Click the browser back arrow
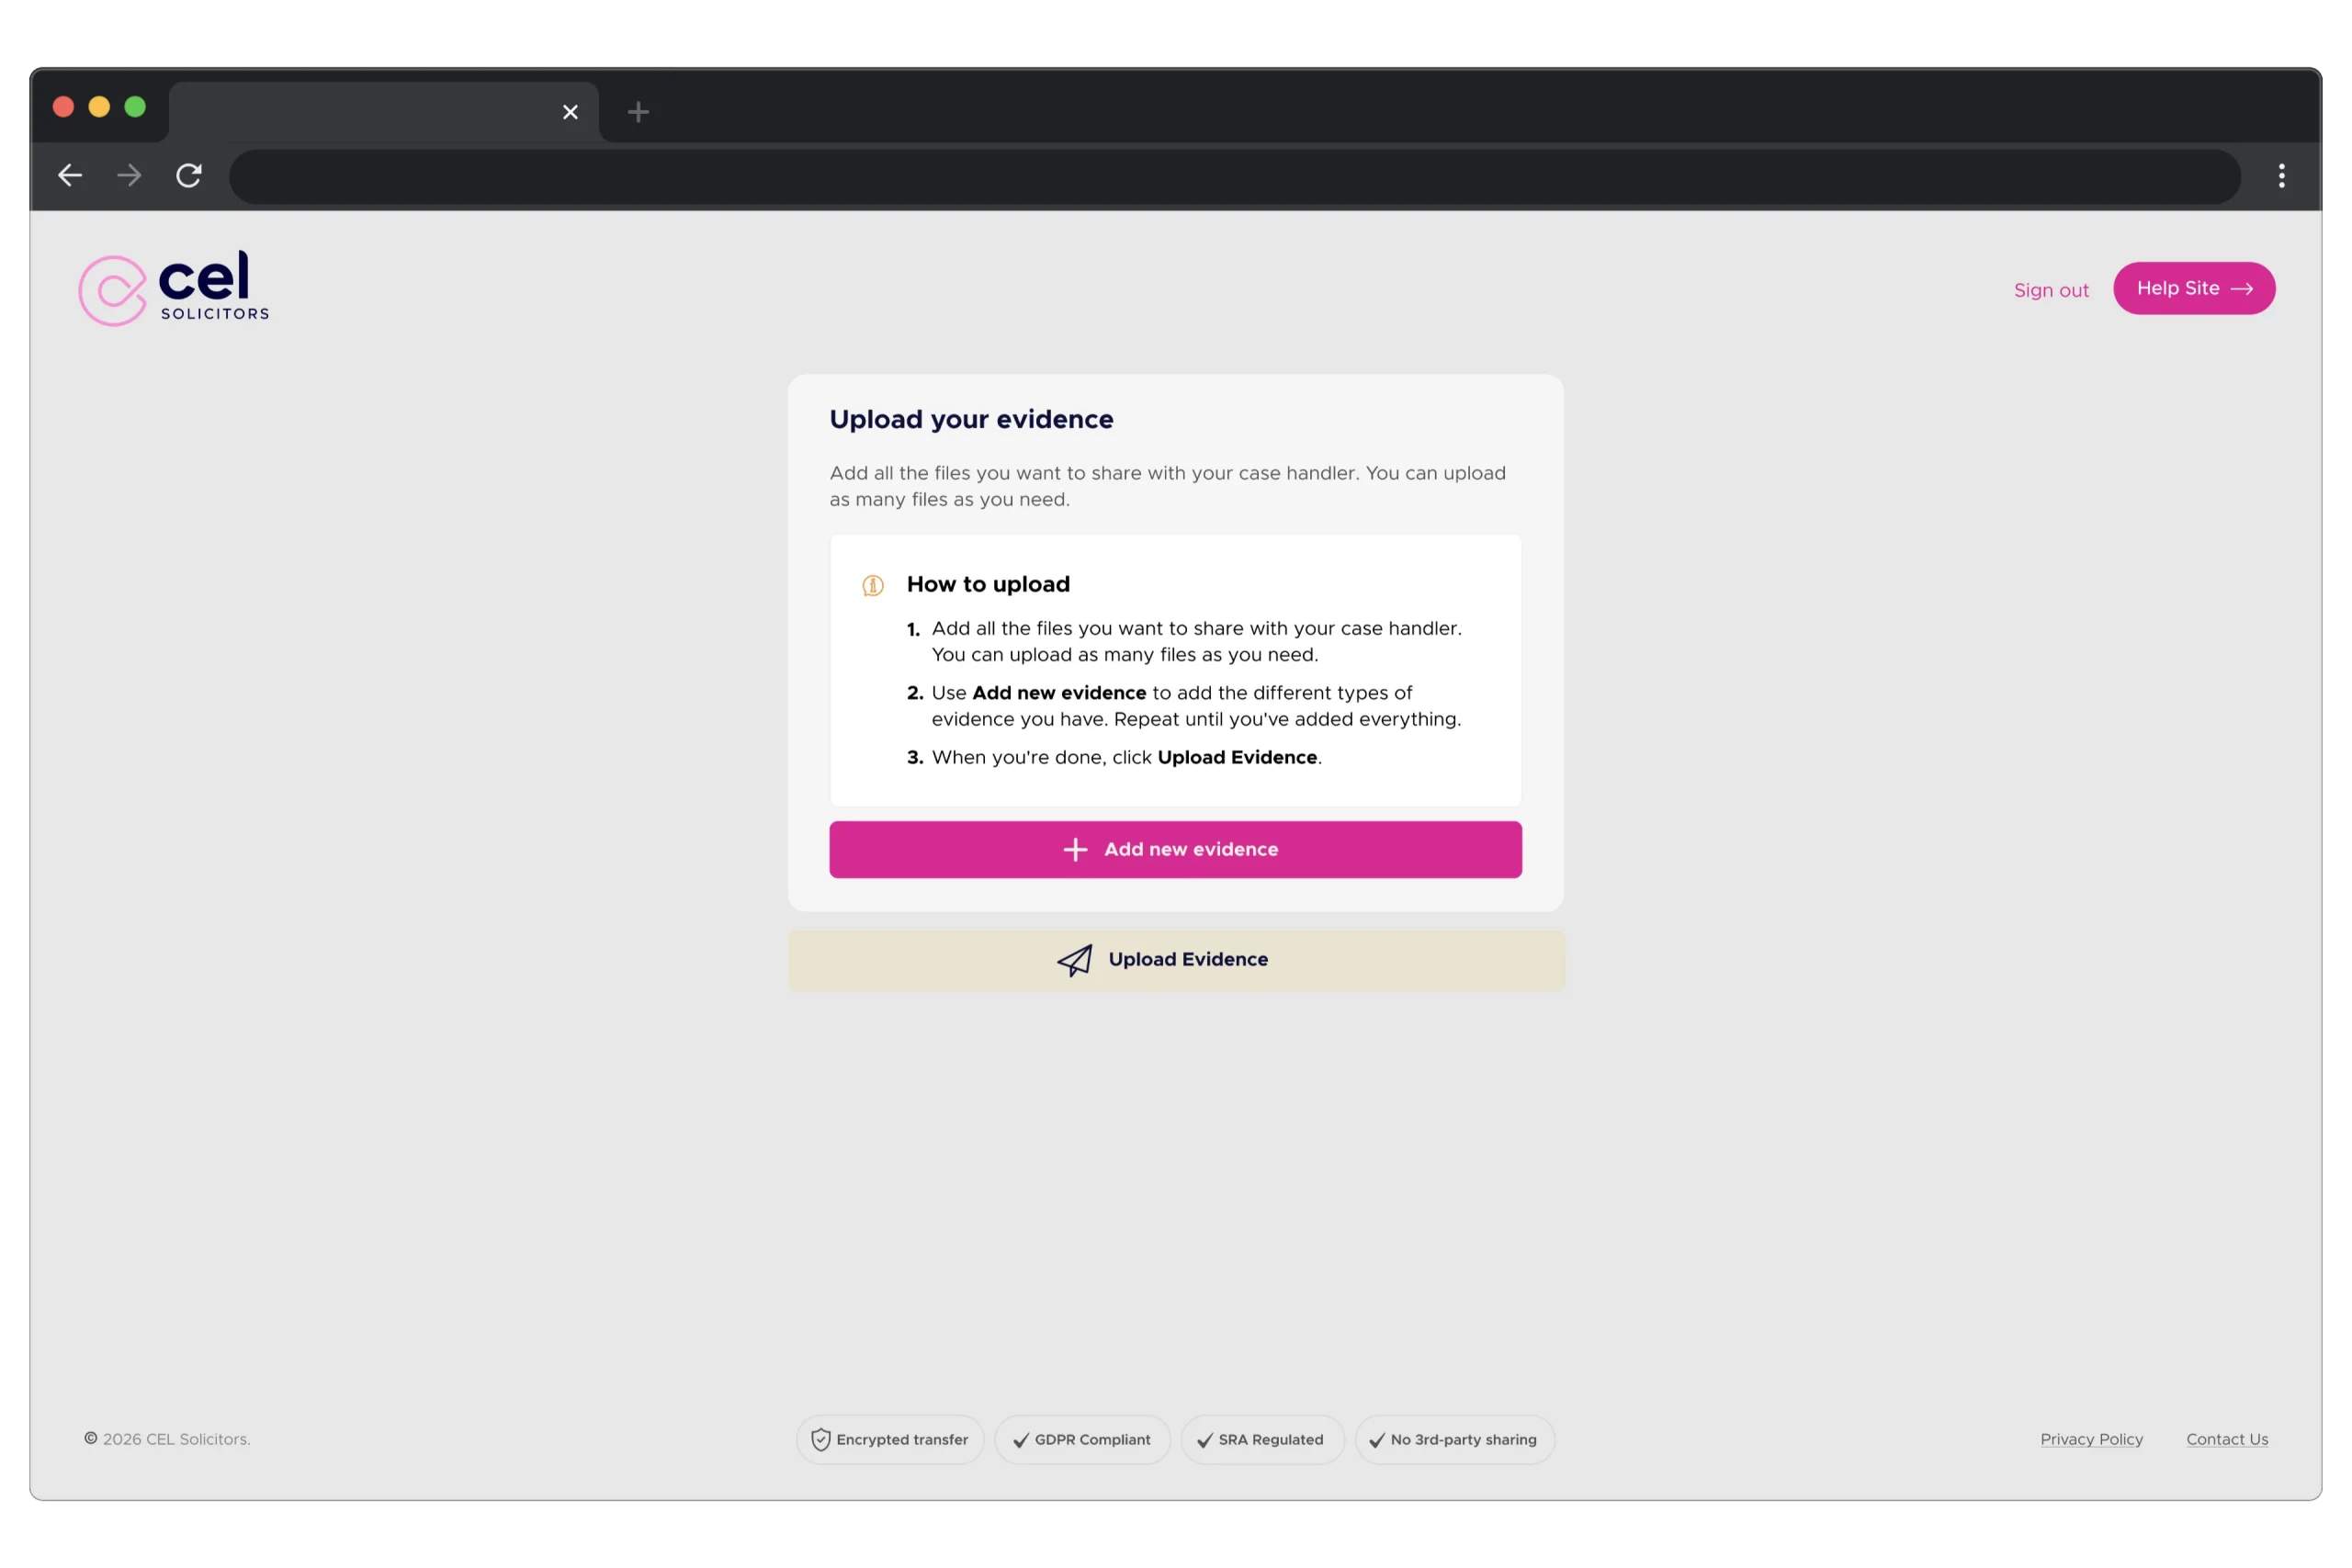The width and height of the screenshot is (2352, 1568). coord(70,176)
